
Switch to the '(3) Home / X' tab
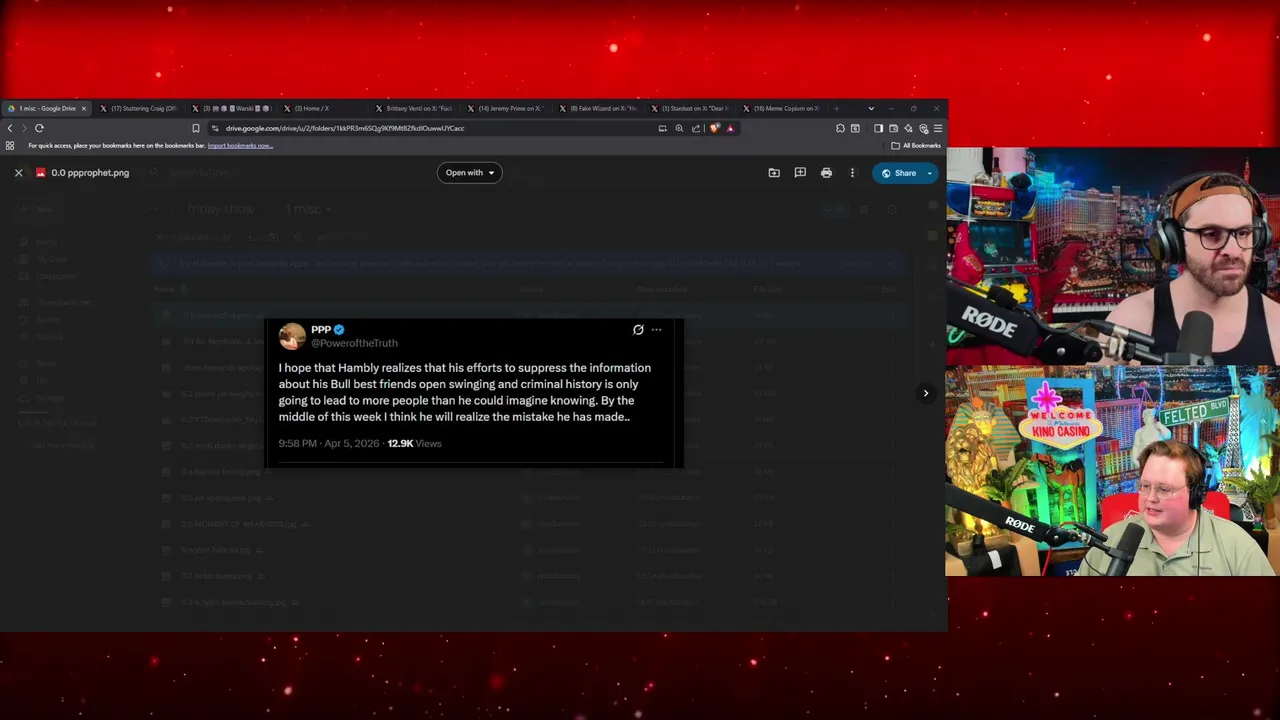[x=323, y=108]
